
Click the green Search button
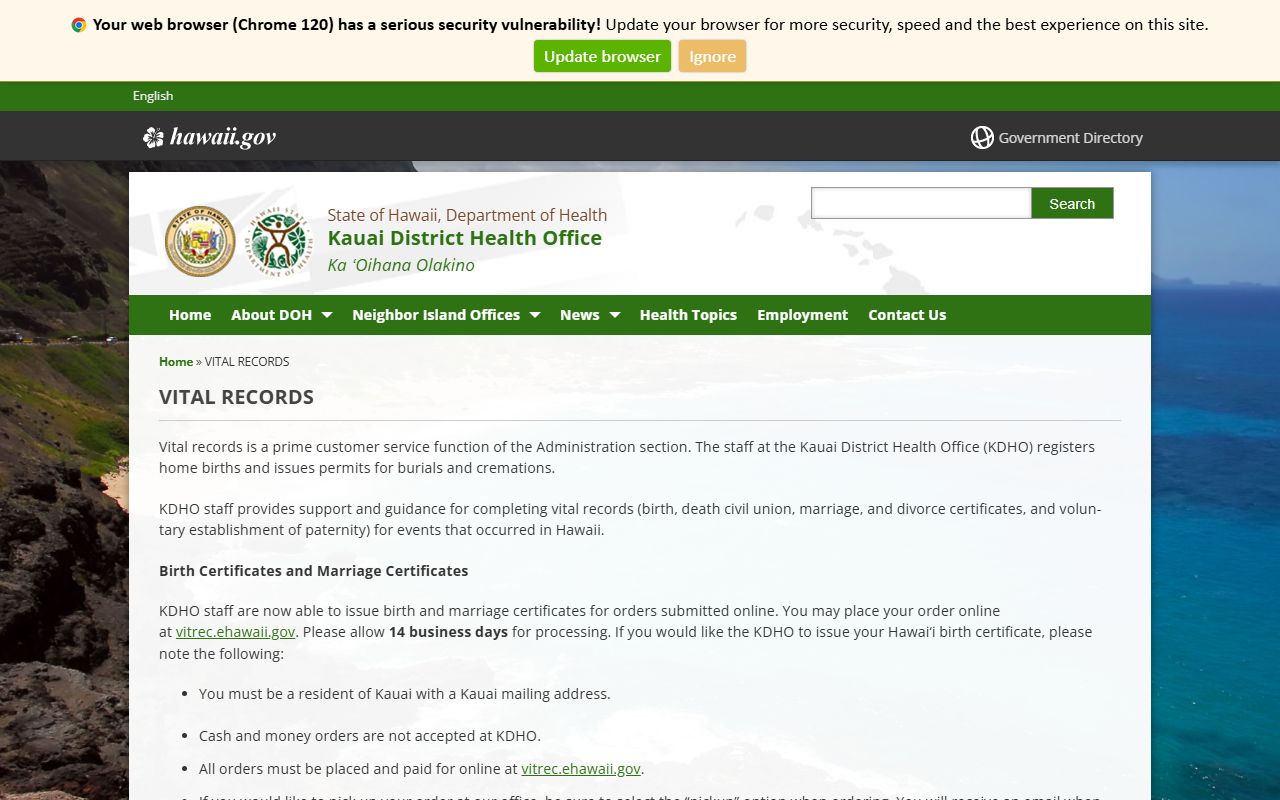(x=1072, y=203)
